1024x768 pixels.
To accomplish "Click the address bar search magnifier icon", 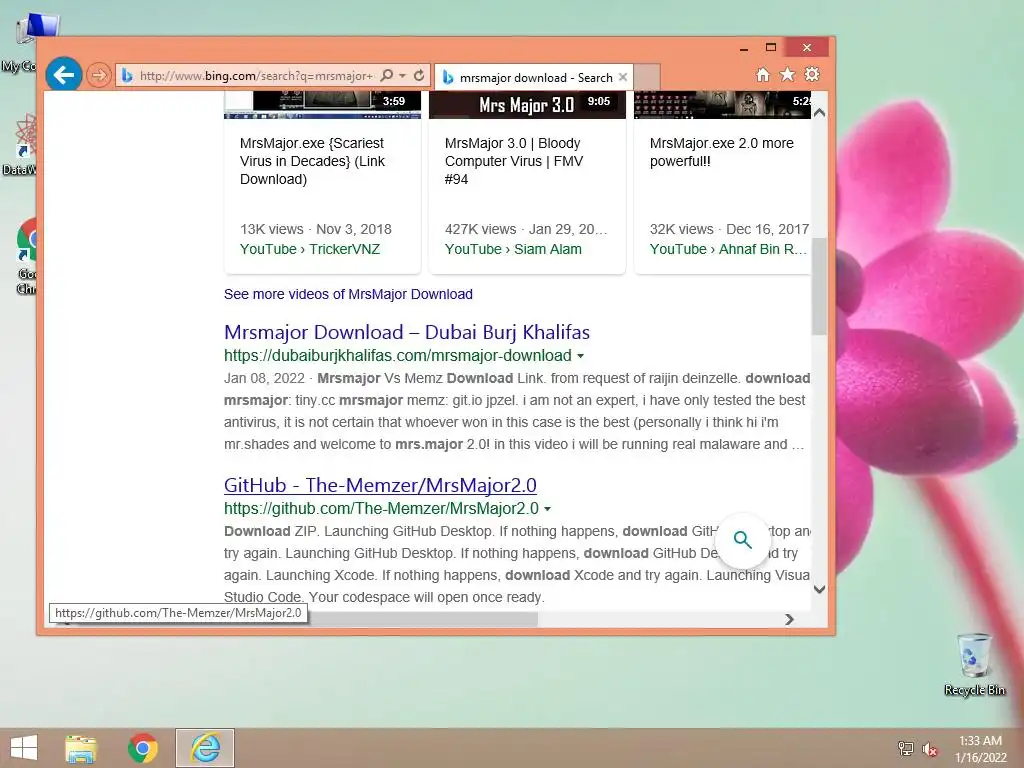I will [x=387, y=76].
